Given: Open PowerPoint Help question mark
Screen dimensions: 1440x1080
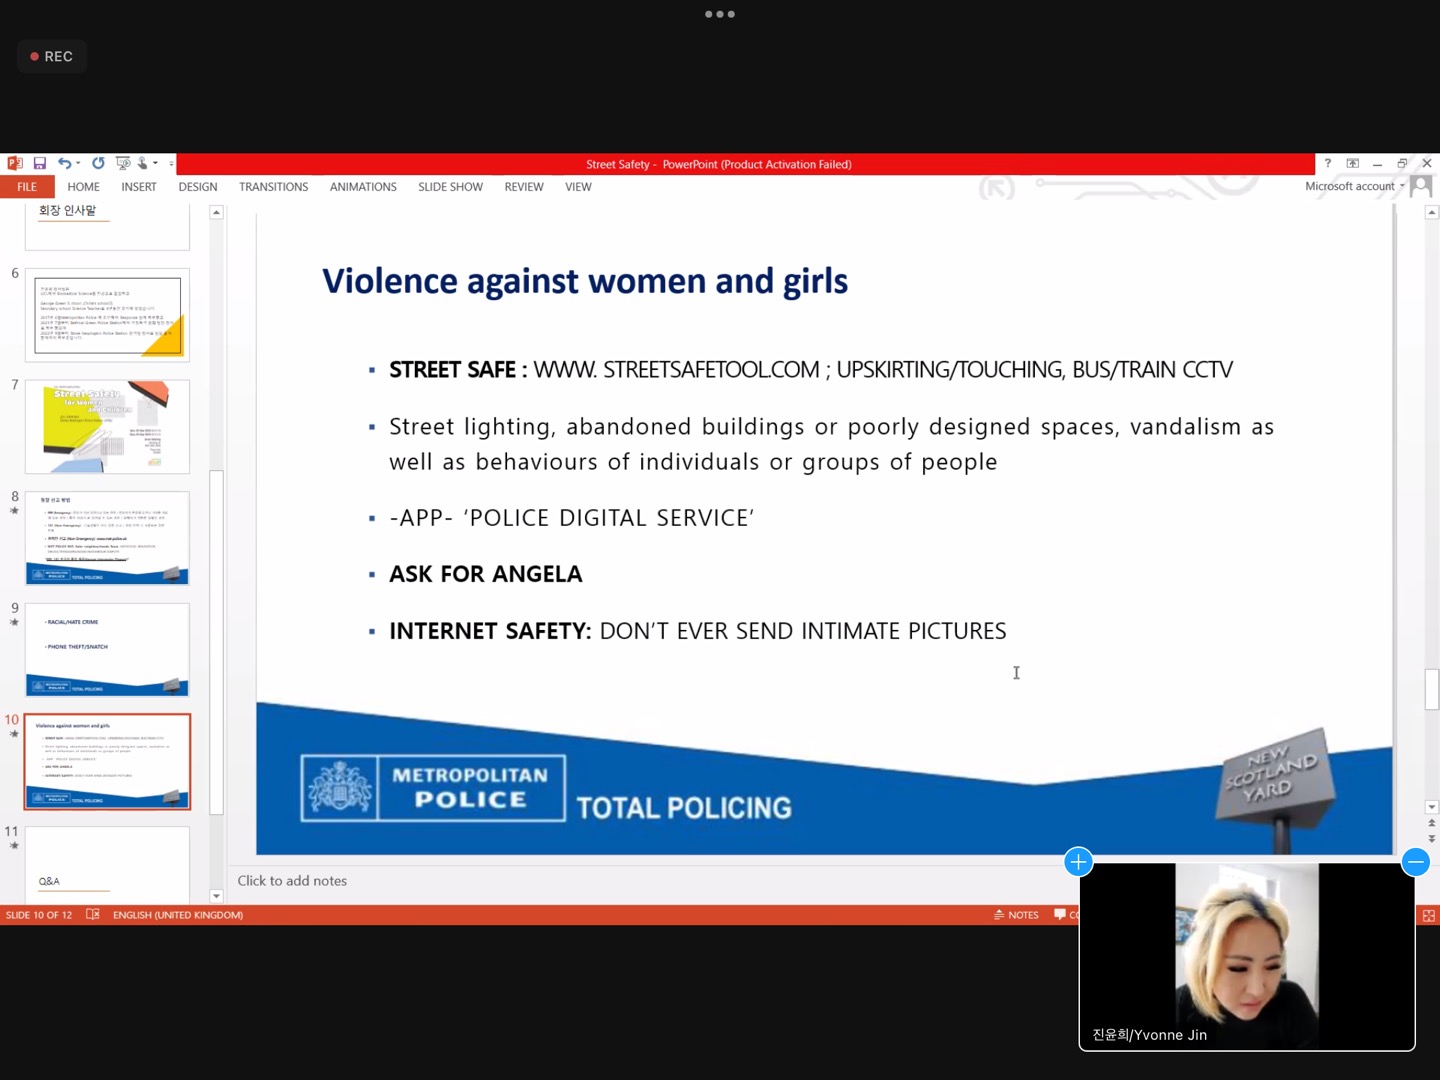Looking at the screenshot, I should 1328,163.
